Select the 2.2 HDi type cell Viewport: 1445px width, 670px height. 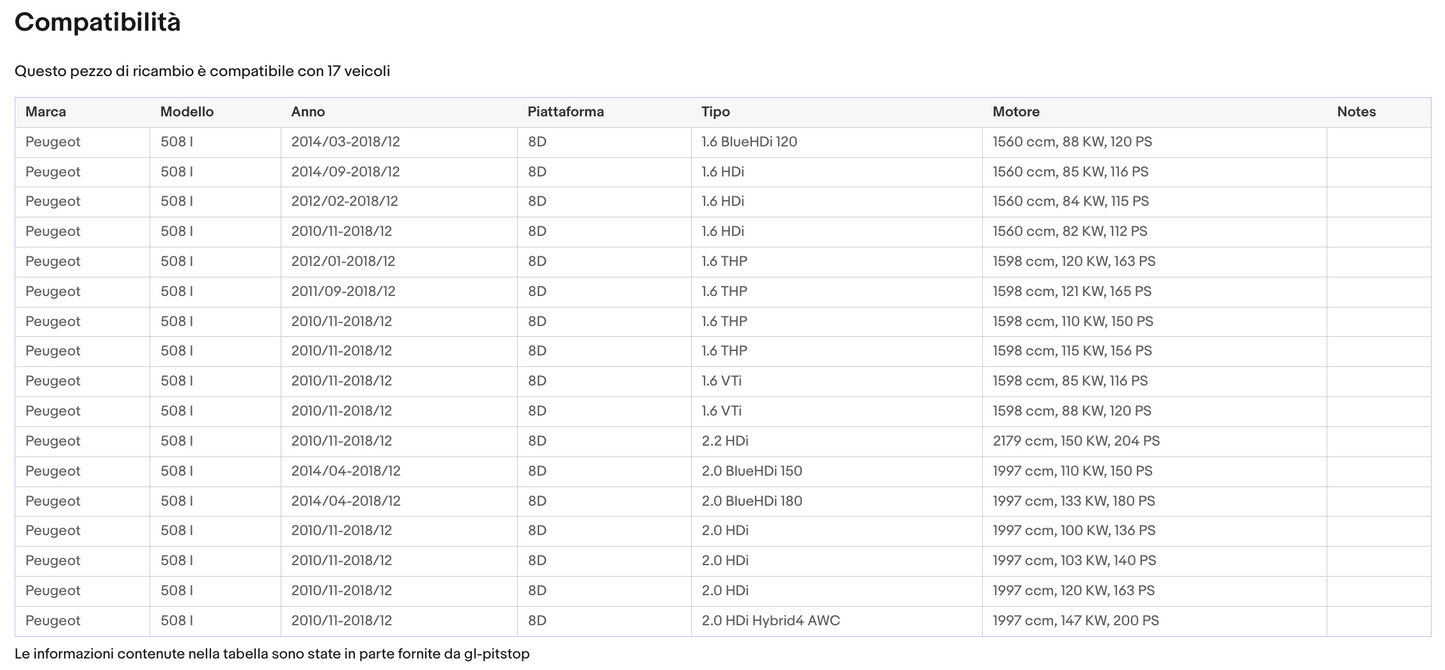[725, 441]
